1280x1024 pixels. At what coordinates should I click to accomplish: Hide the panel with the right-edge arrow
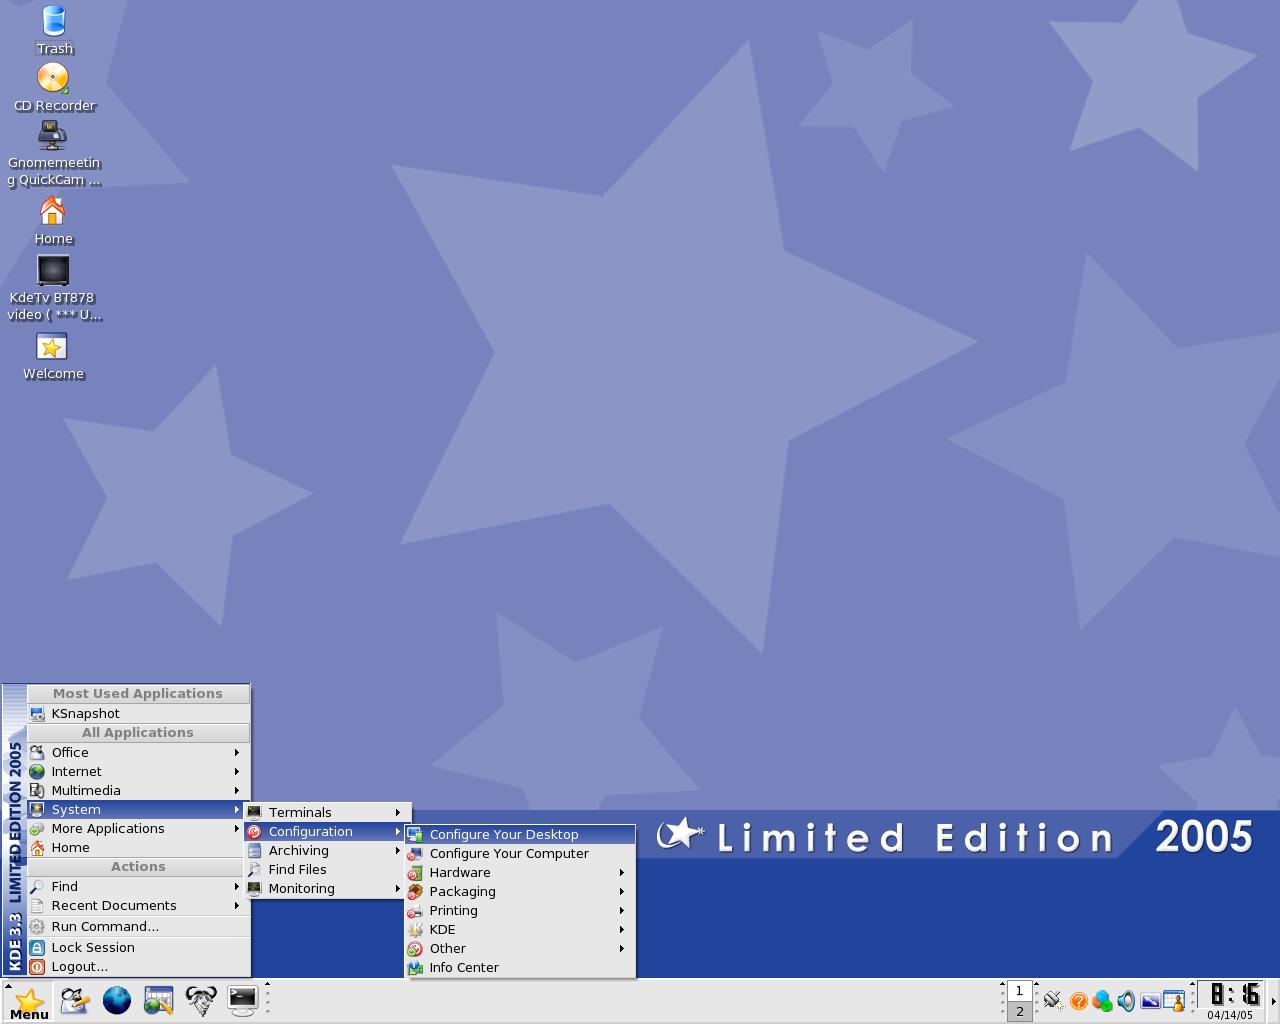pyautogui.click(x=1273, y=1001)
